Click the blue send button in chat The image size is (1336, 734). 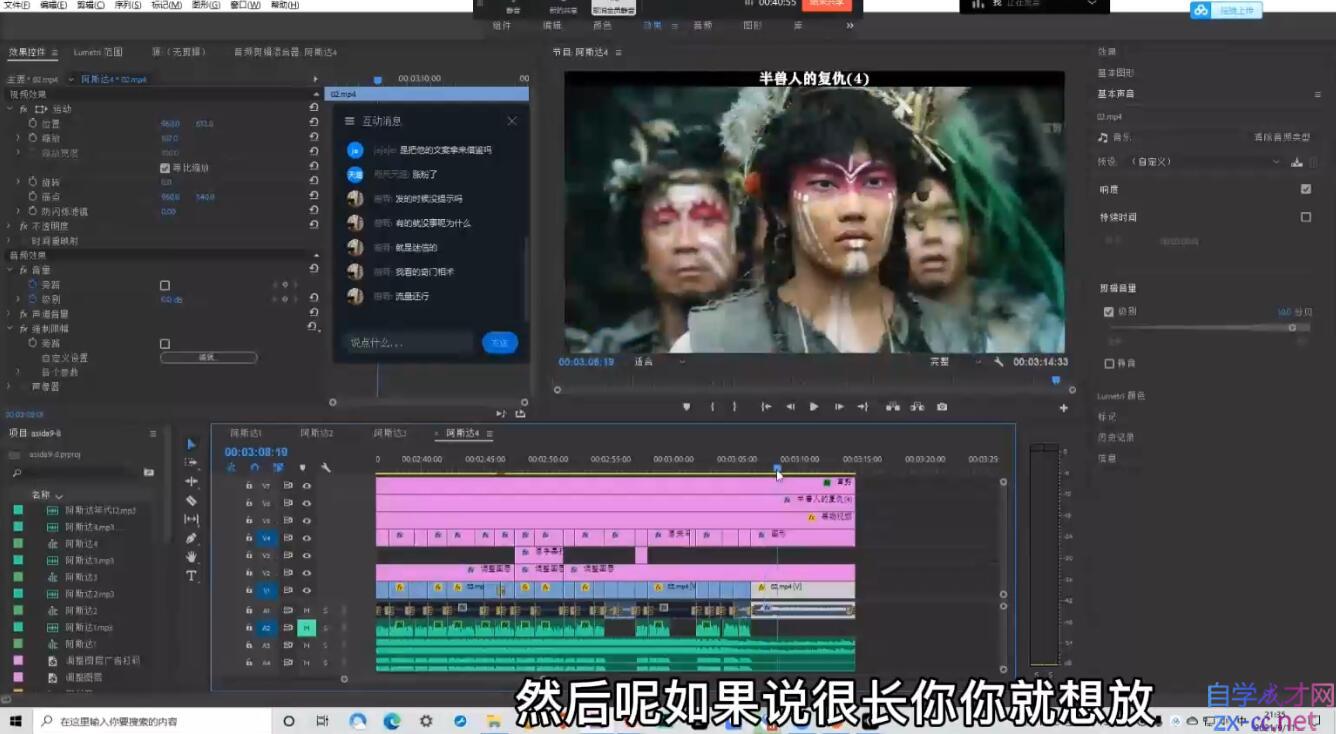pos(500,343)
